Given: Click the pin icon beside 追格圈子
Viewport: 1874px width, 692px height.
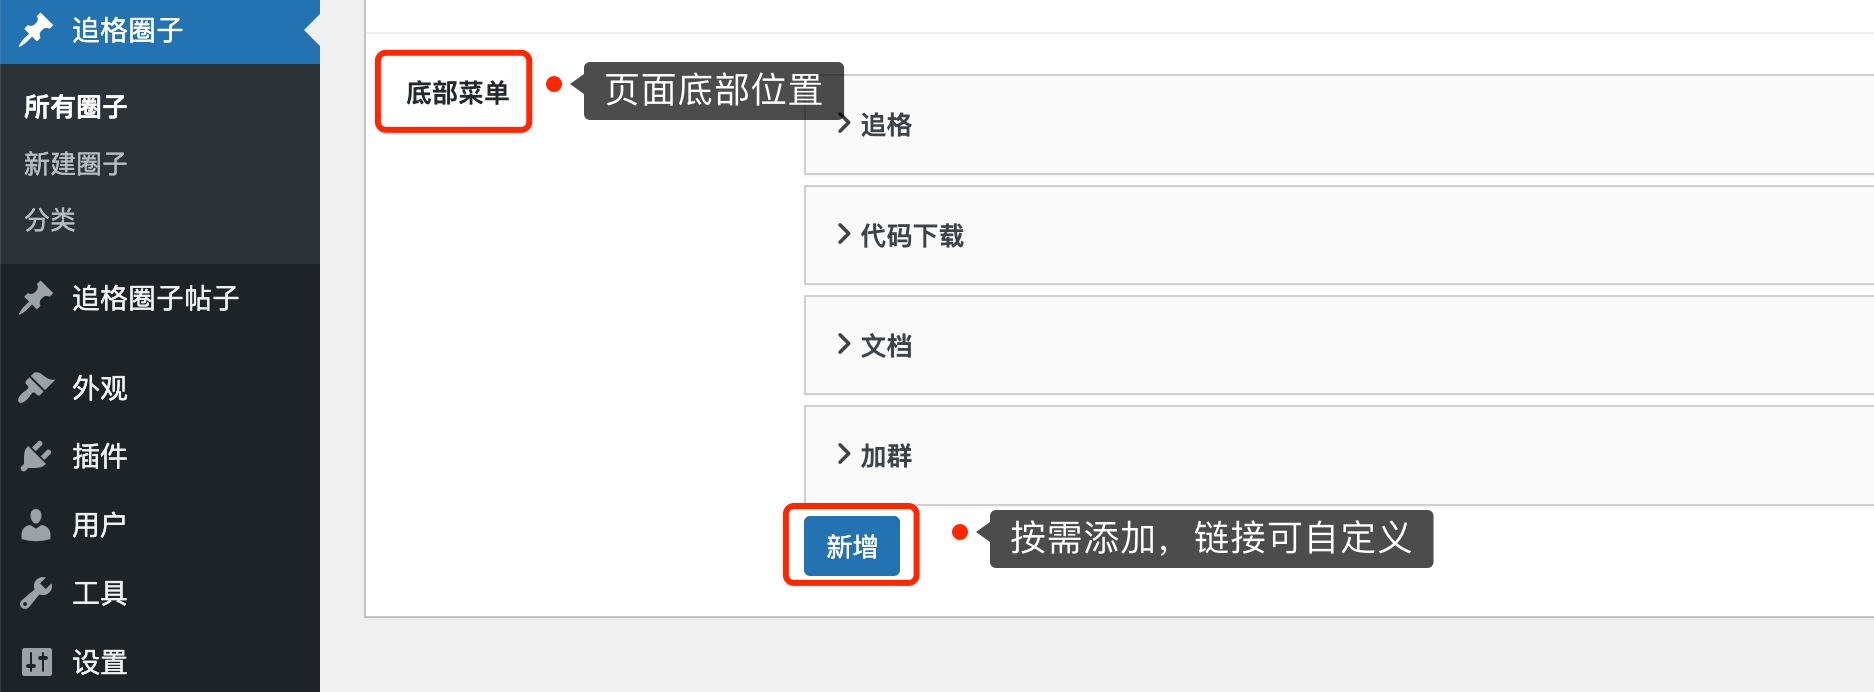Looking at the screenshot, I should pos(36,30).
